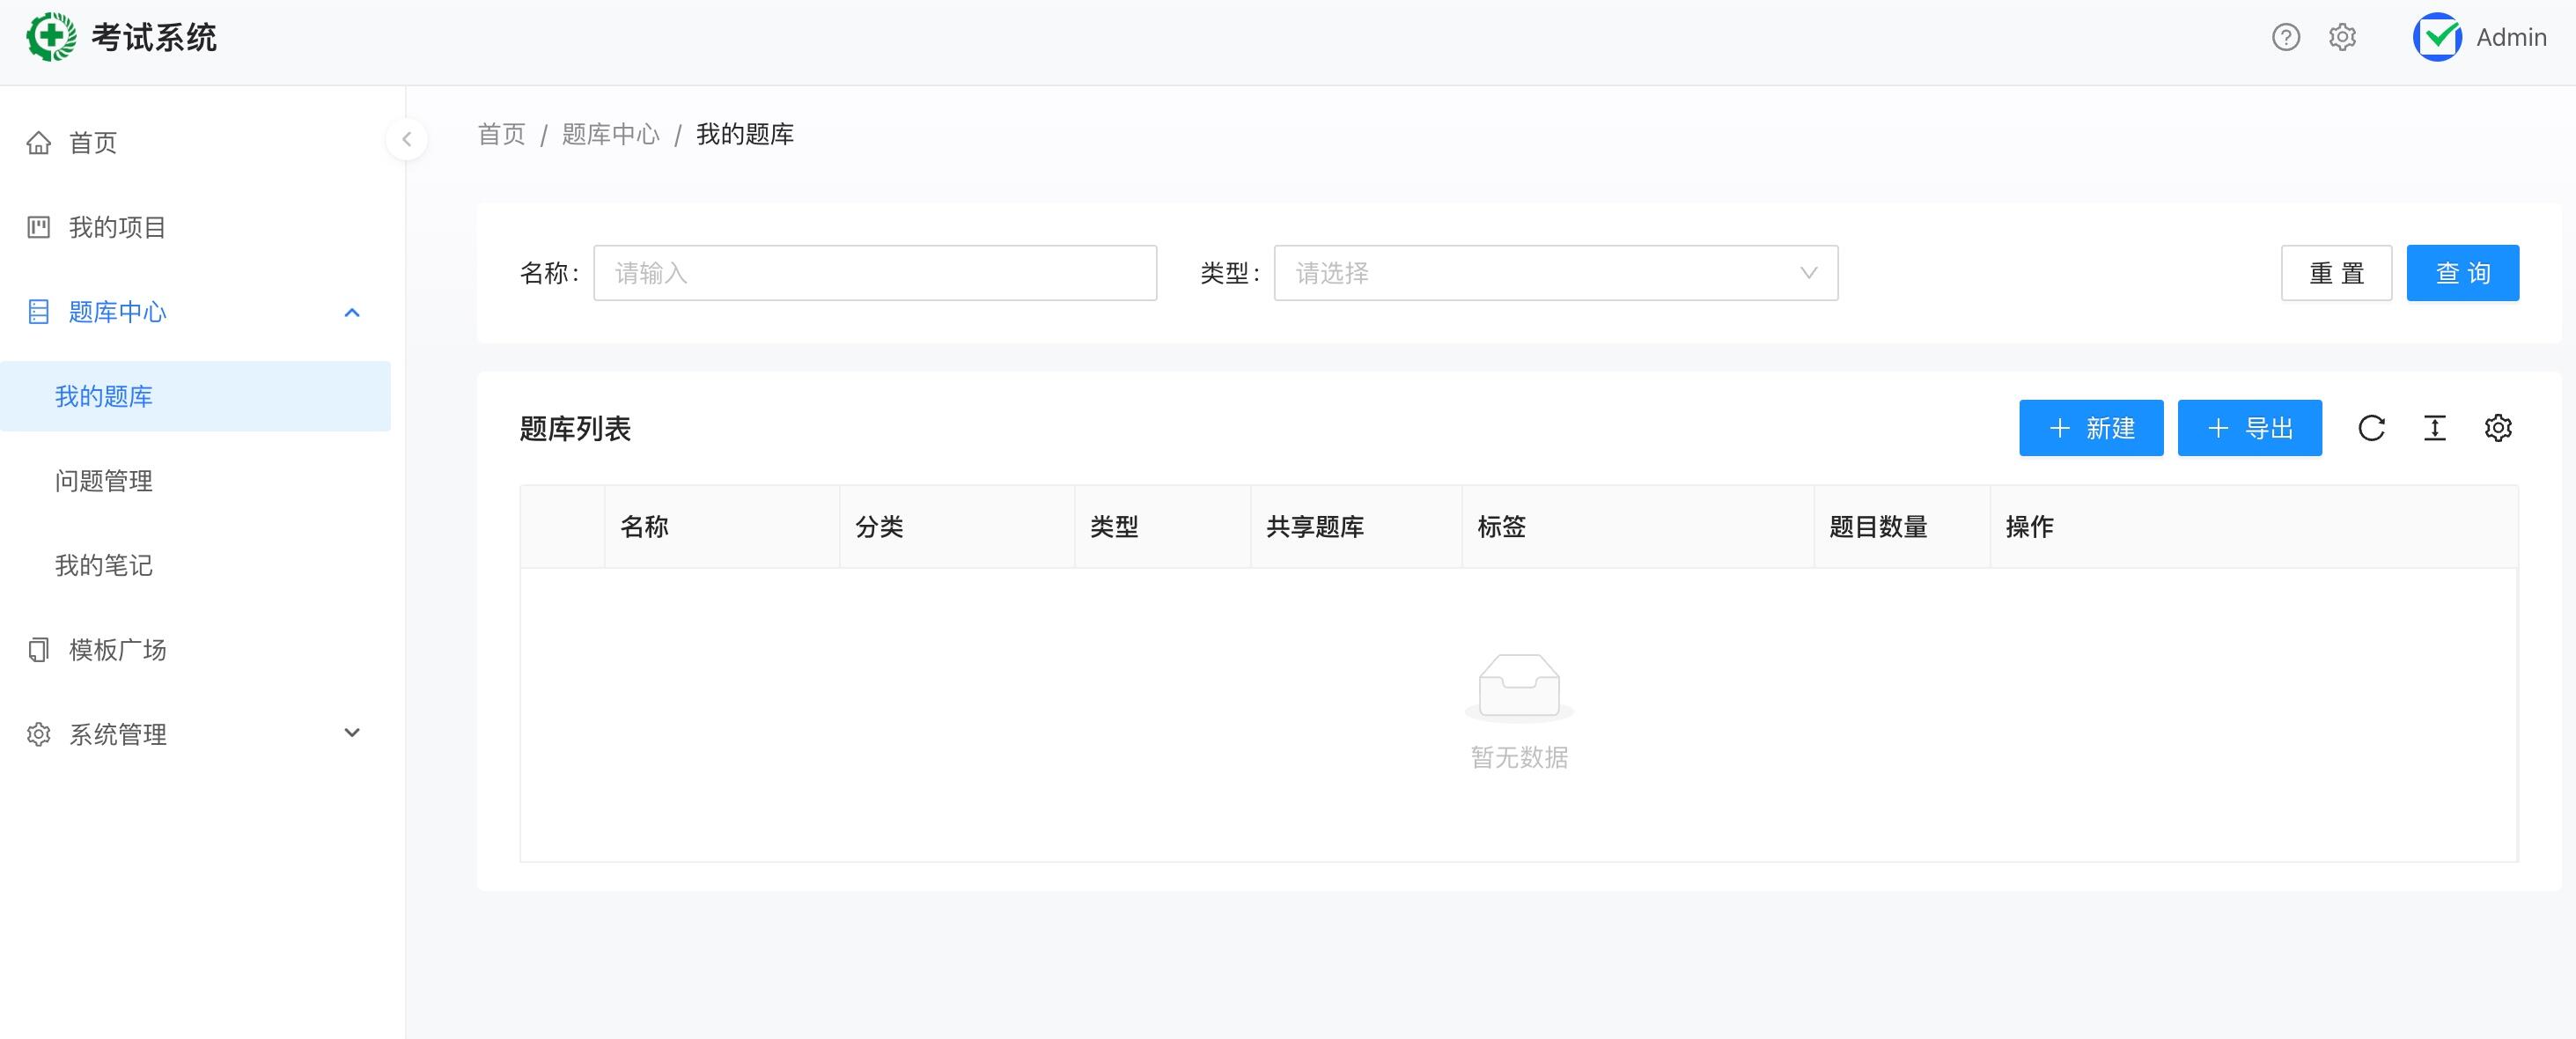Follow the 题库中心 breadcrumb link

coord(611,134)
